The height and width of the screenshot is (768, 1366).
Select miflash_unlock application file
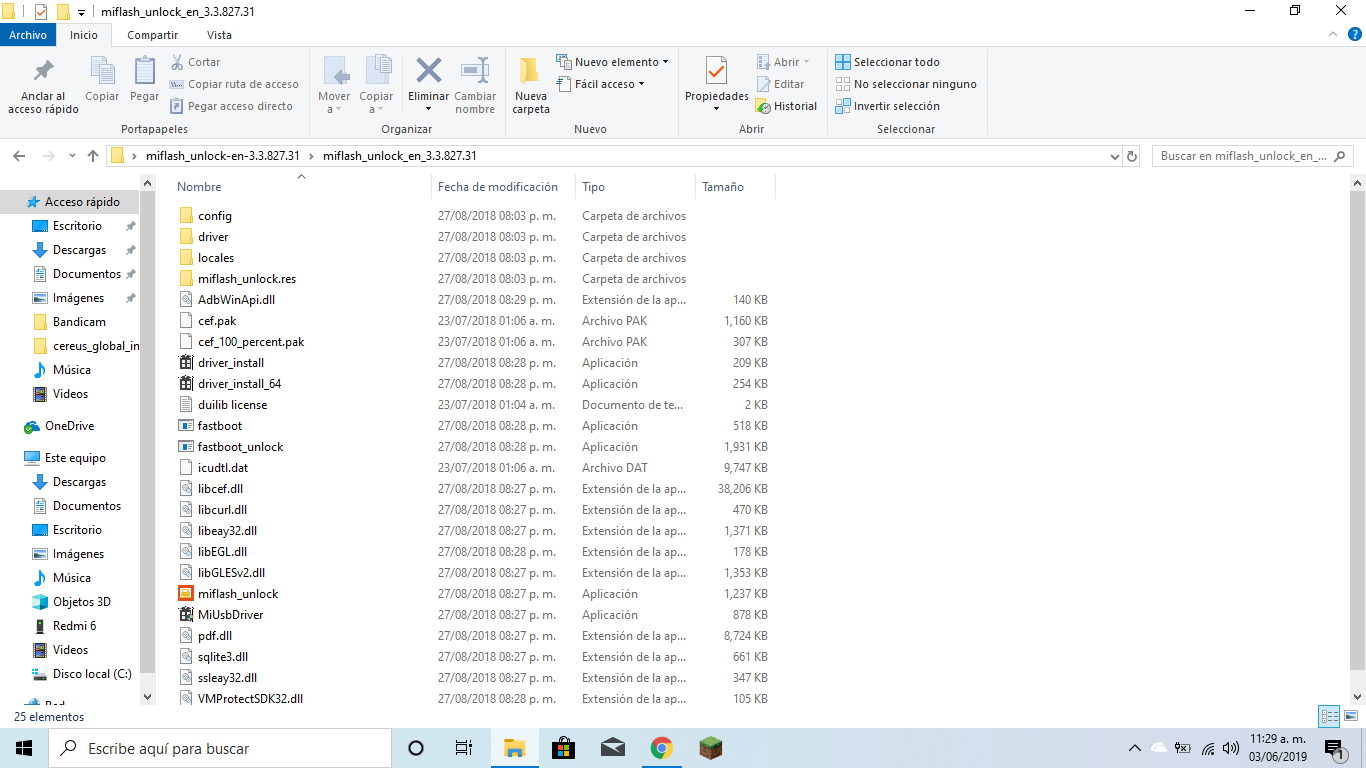click(x=237, y=594)
